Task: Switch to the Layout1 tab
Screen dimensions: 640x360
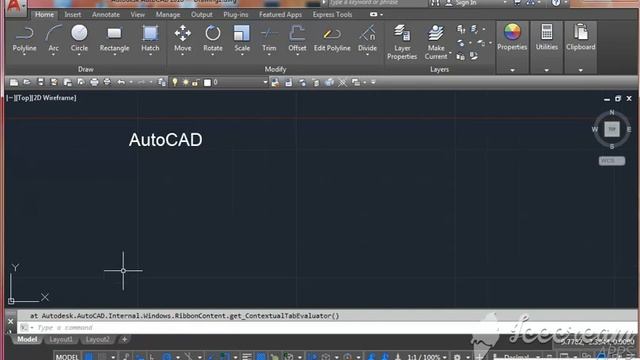Action: pos(61,340)
